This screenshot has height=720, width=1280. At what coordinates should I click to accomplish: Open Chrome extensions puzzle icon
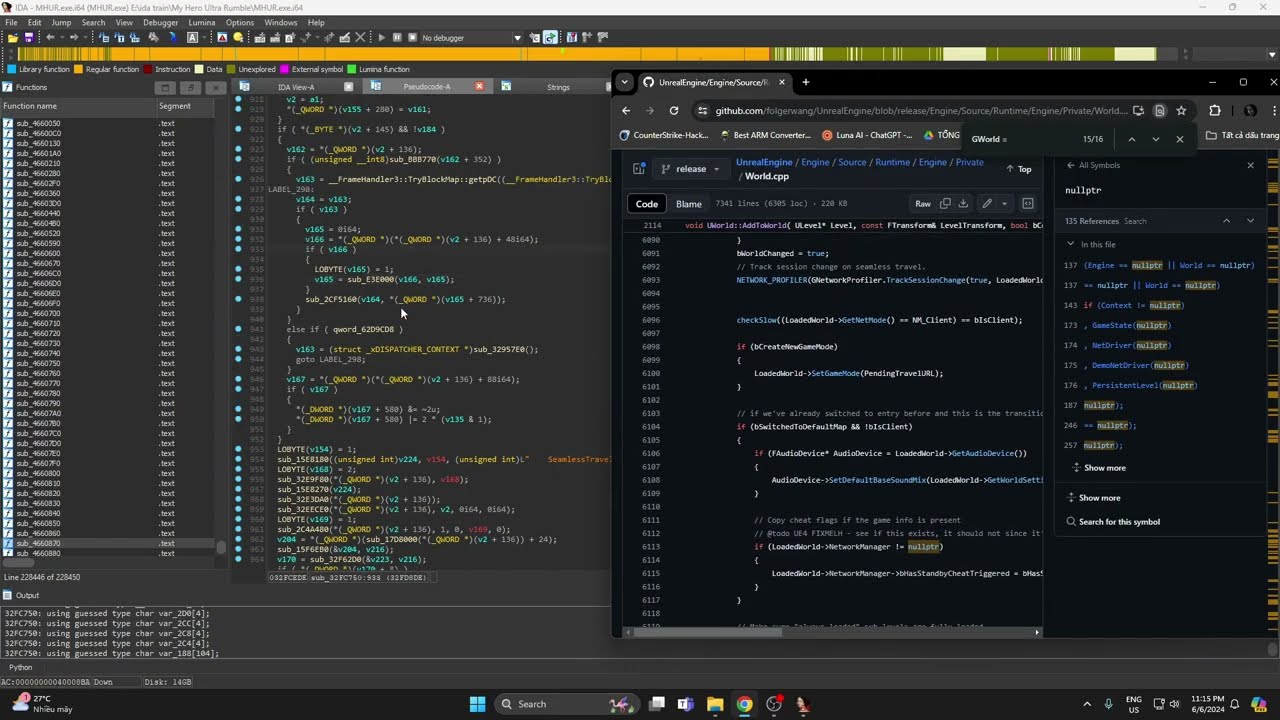(1215, 111)
